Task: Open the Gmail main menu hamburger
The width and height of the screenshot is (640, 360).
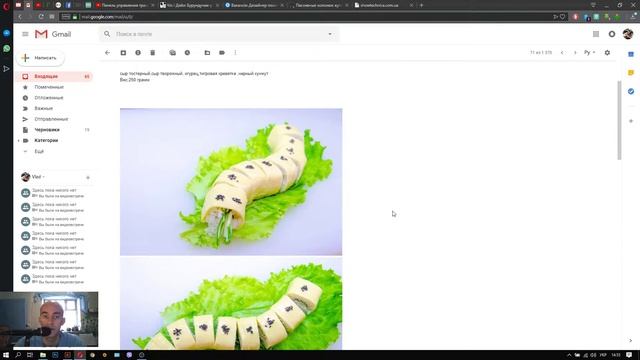Action: [25, 34]
